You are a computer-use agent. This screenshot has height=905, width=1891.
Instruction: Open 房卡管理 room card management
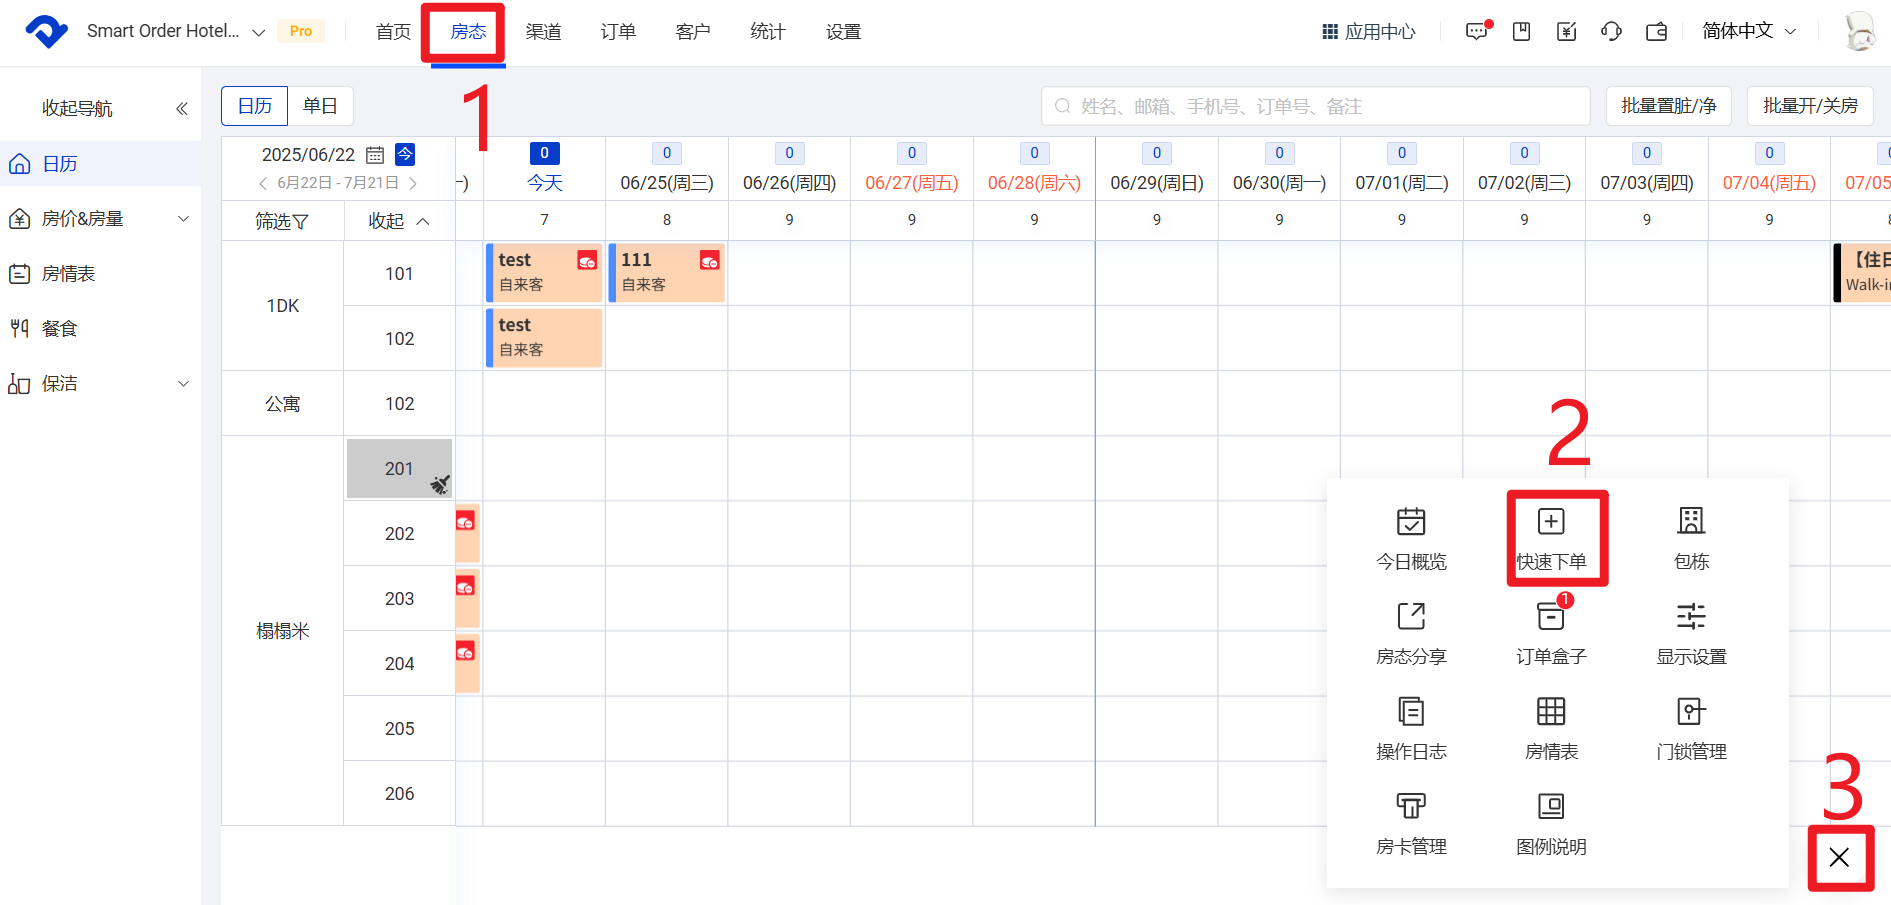pos(1411,808)
